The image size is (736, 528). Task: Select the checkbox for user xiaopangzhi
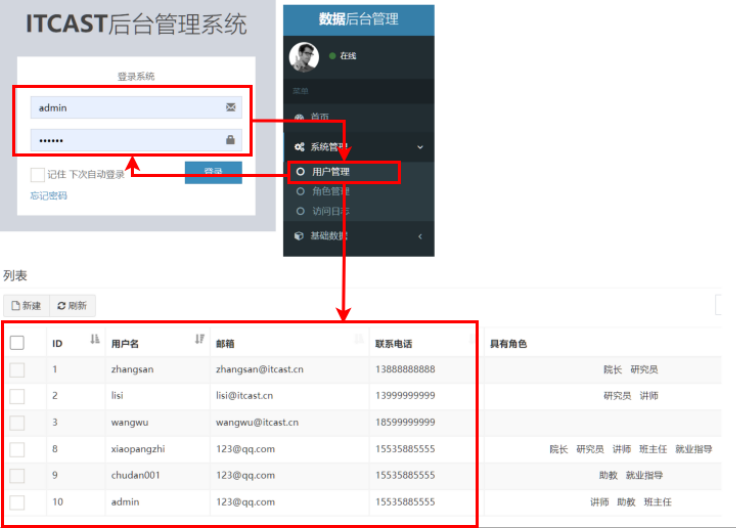[x=17, y=449]
